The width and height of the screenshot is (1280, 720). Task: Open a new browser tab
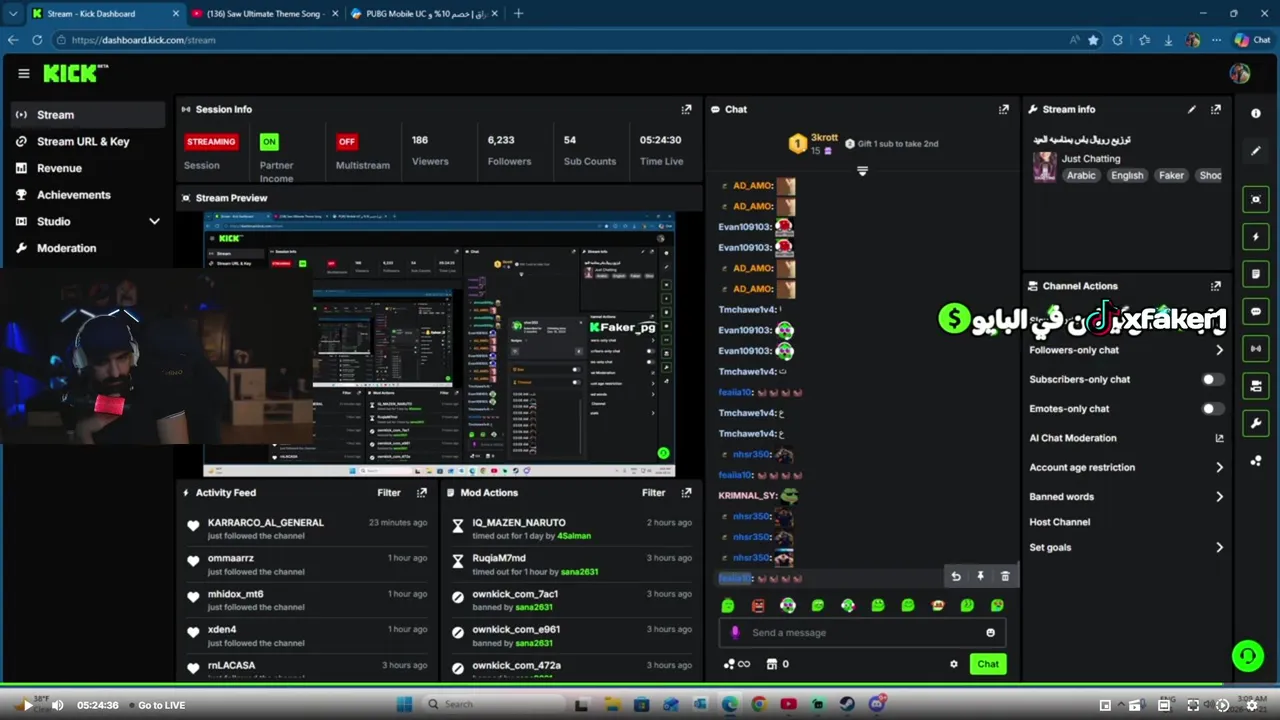tap(518, 14)
